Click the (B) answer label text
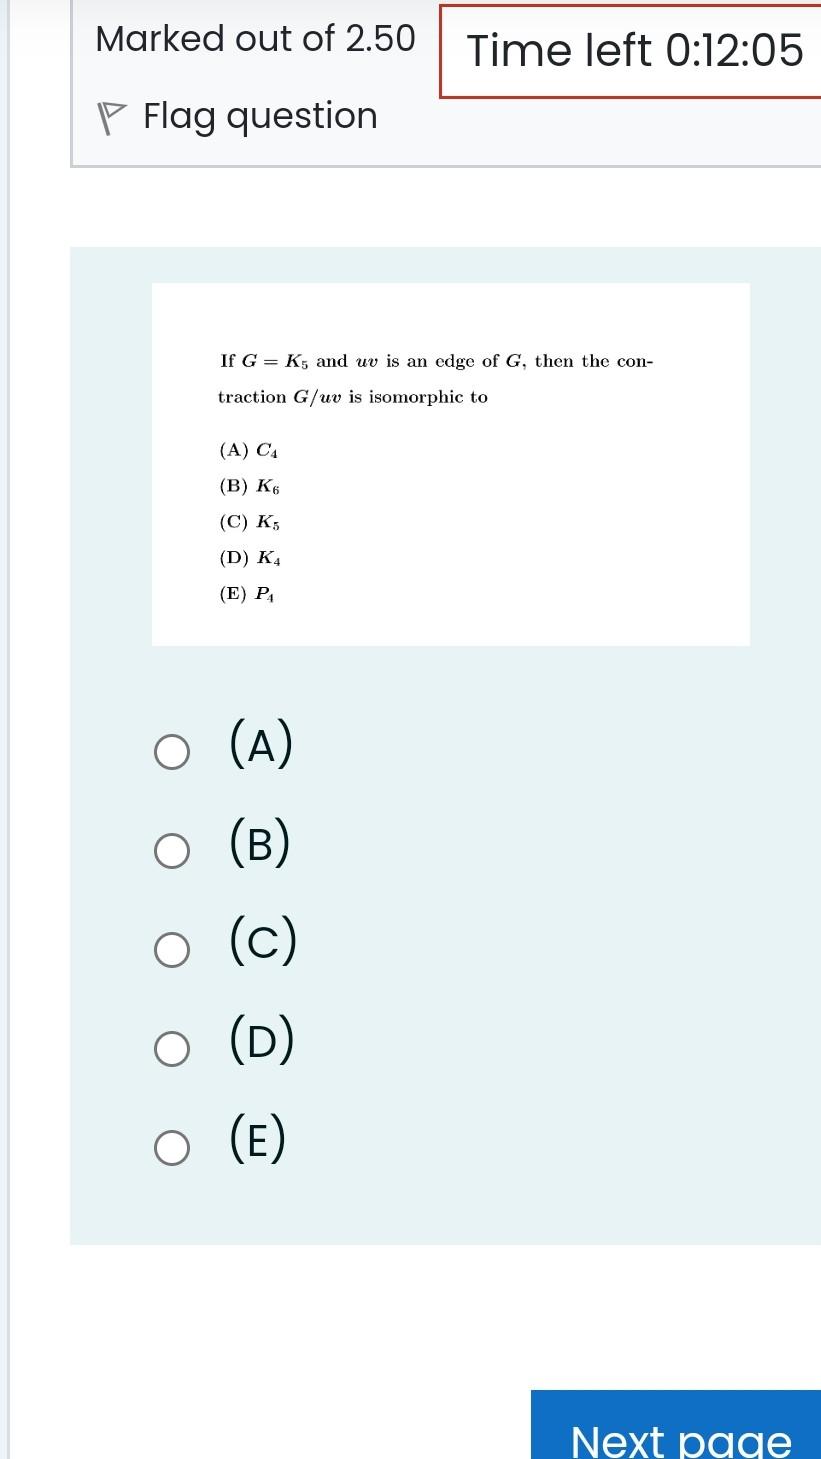This screenshot has height=1459, width=821. (x=260, y=843)
